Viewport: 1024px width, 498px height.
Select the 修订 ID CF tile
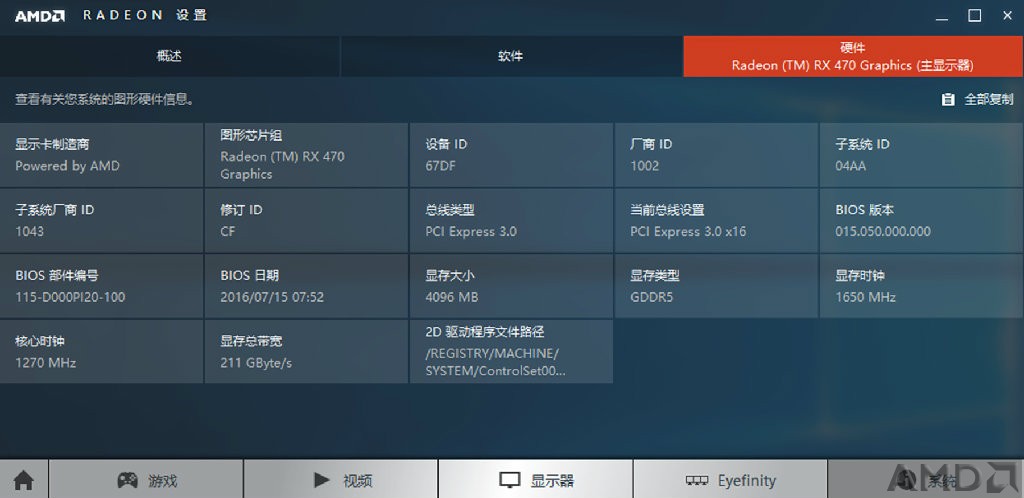point(306,221)
